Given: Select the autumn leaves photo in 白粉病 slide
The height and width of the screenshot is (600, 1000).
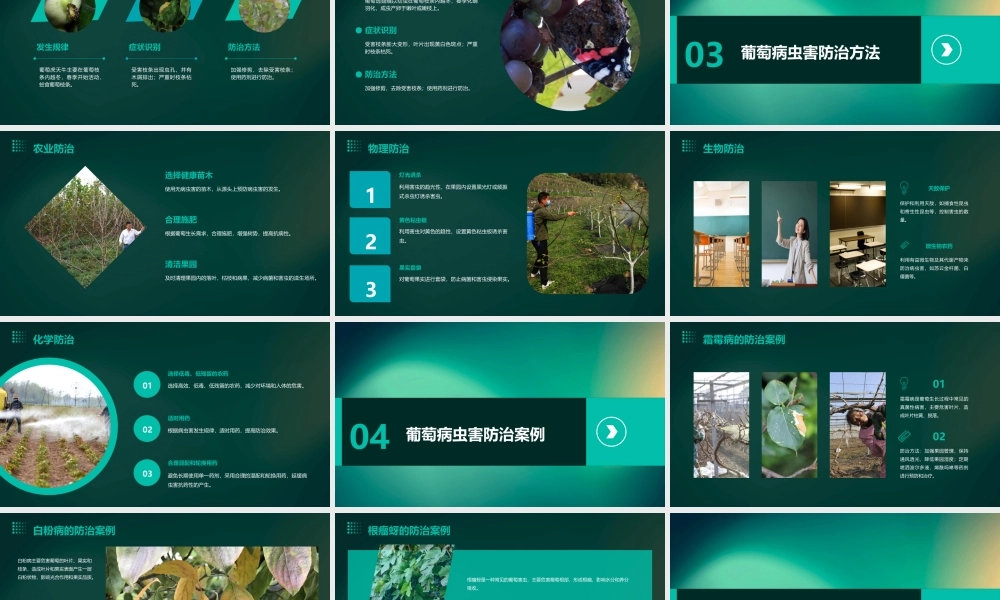Looking at the screenshot, I should click(212, 573).
